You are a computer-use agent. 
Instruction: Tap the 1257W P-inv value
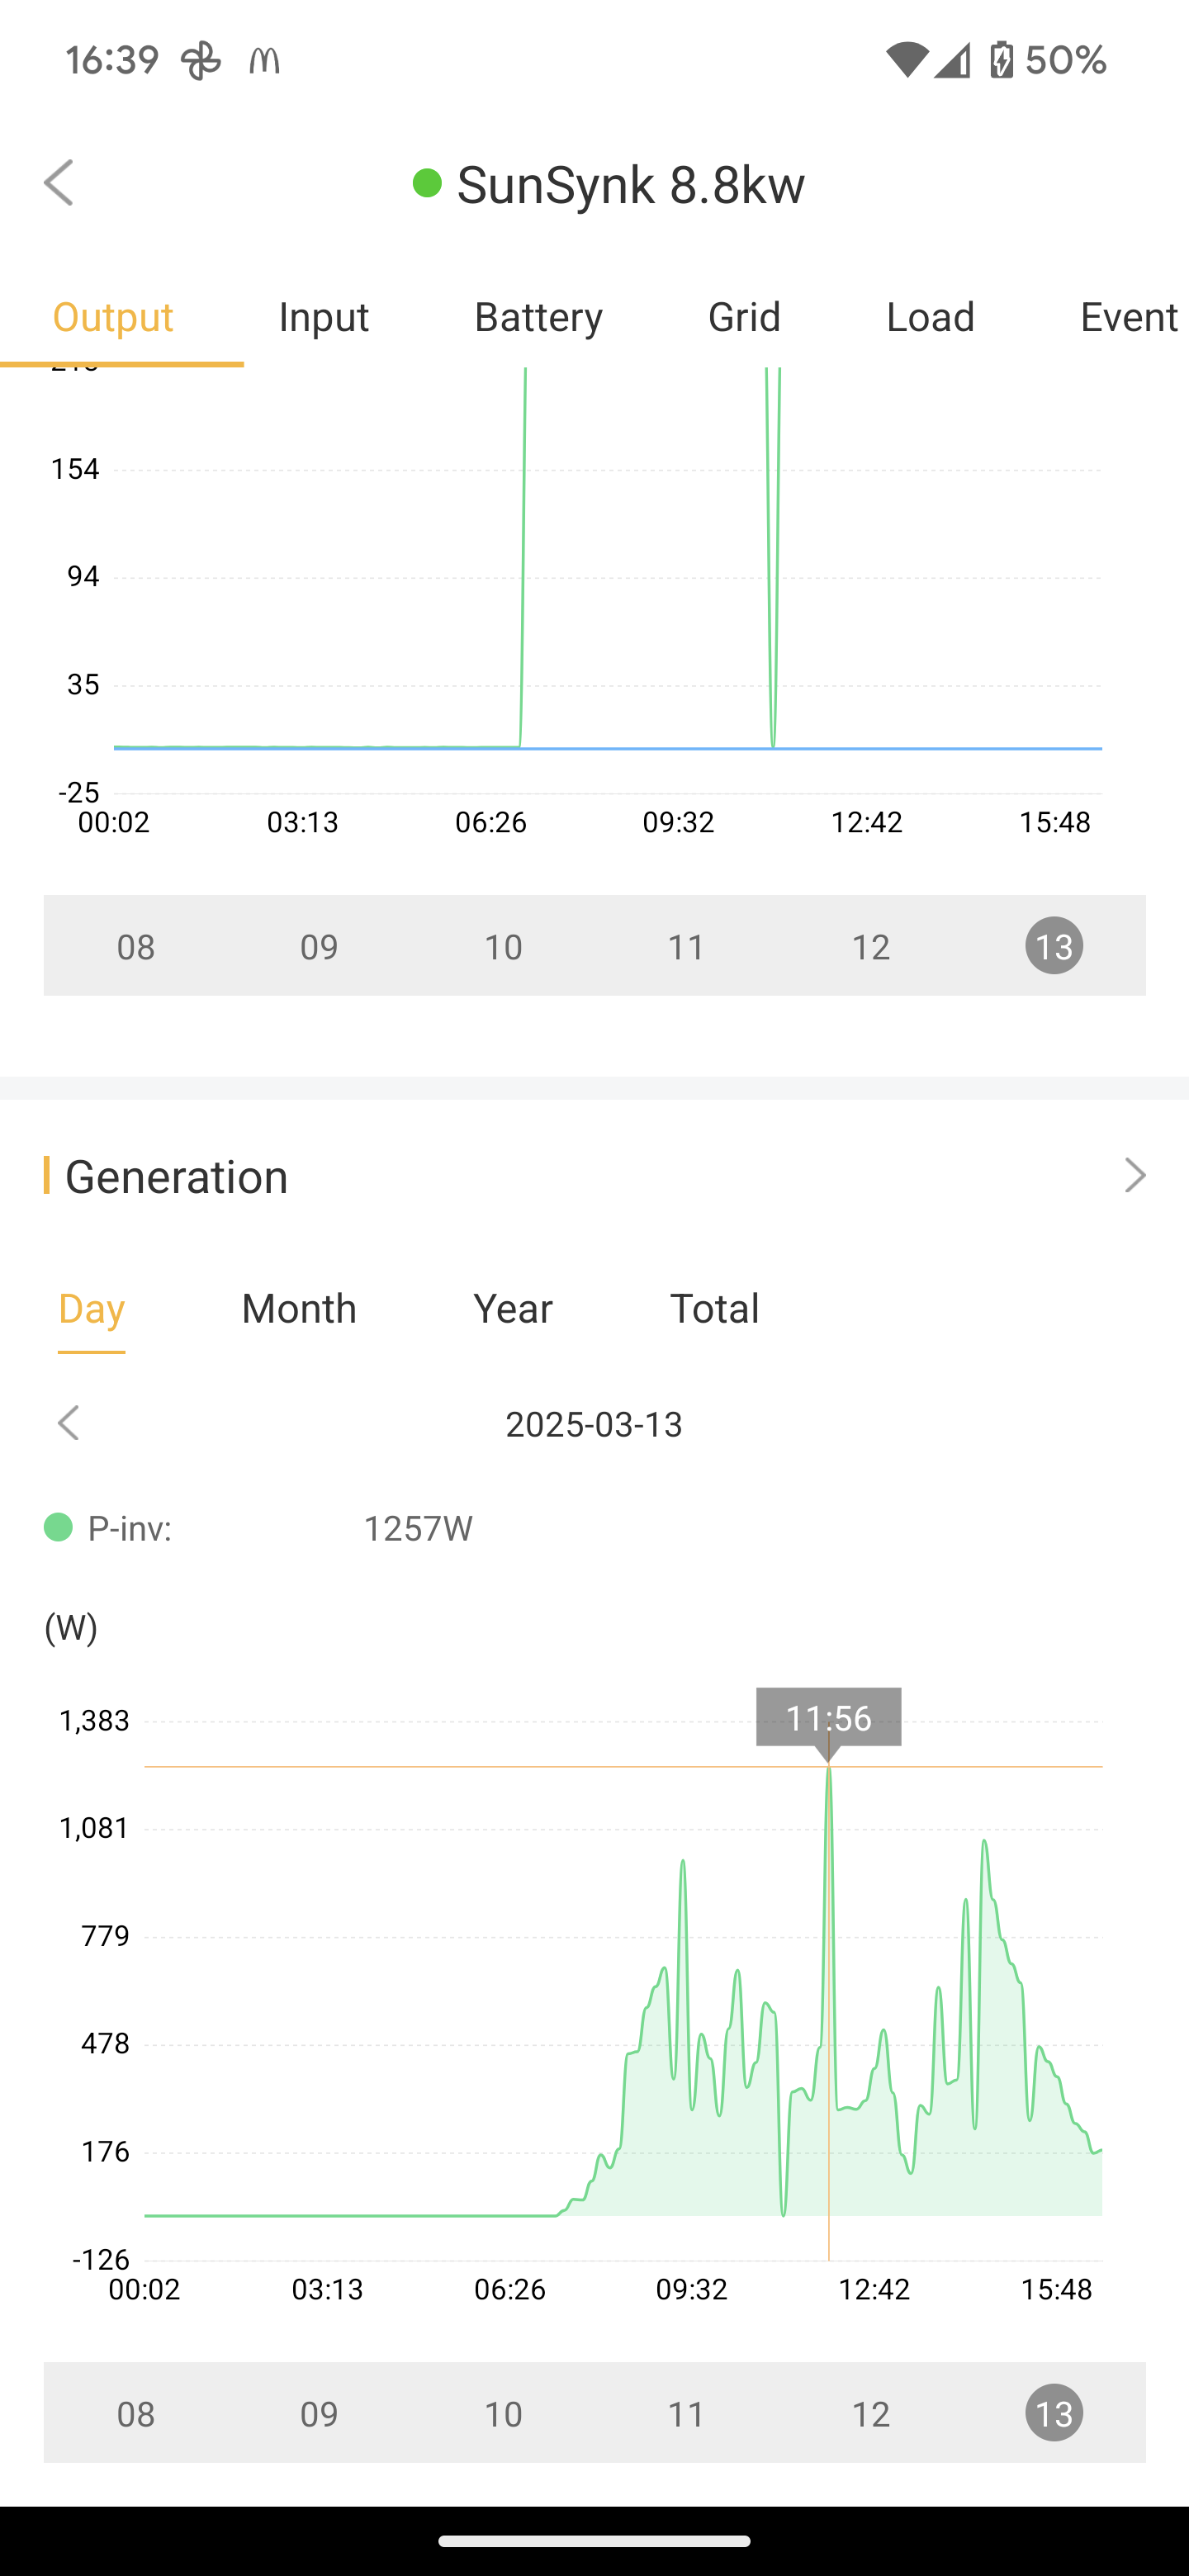418,1528
